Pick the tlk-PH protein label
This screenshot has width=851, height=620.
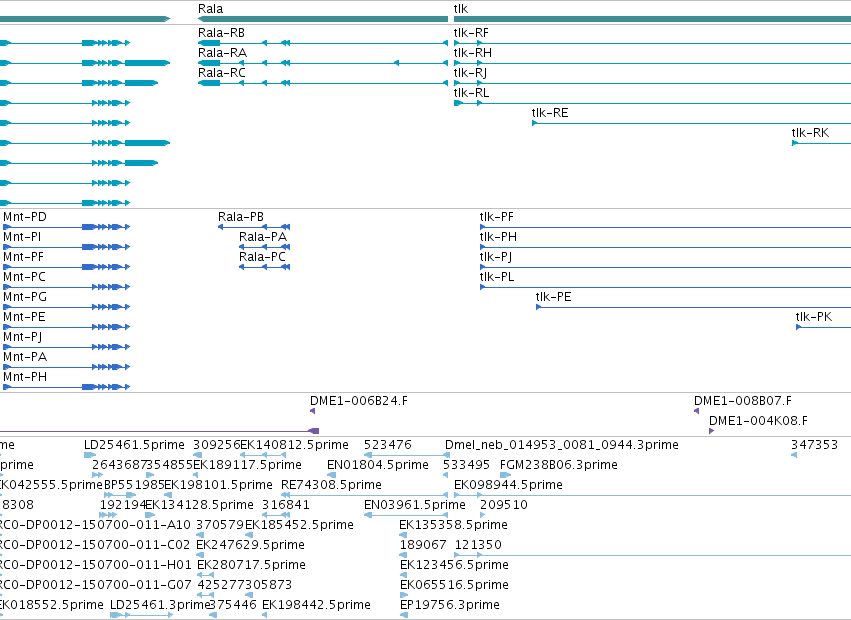tap(498, 237)
